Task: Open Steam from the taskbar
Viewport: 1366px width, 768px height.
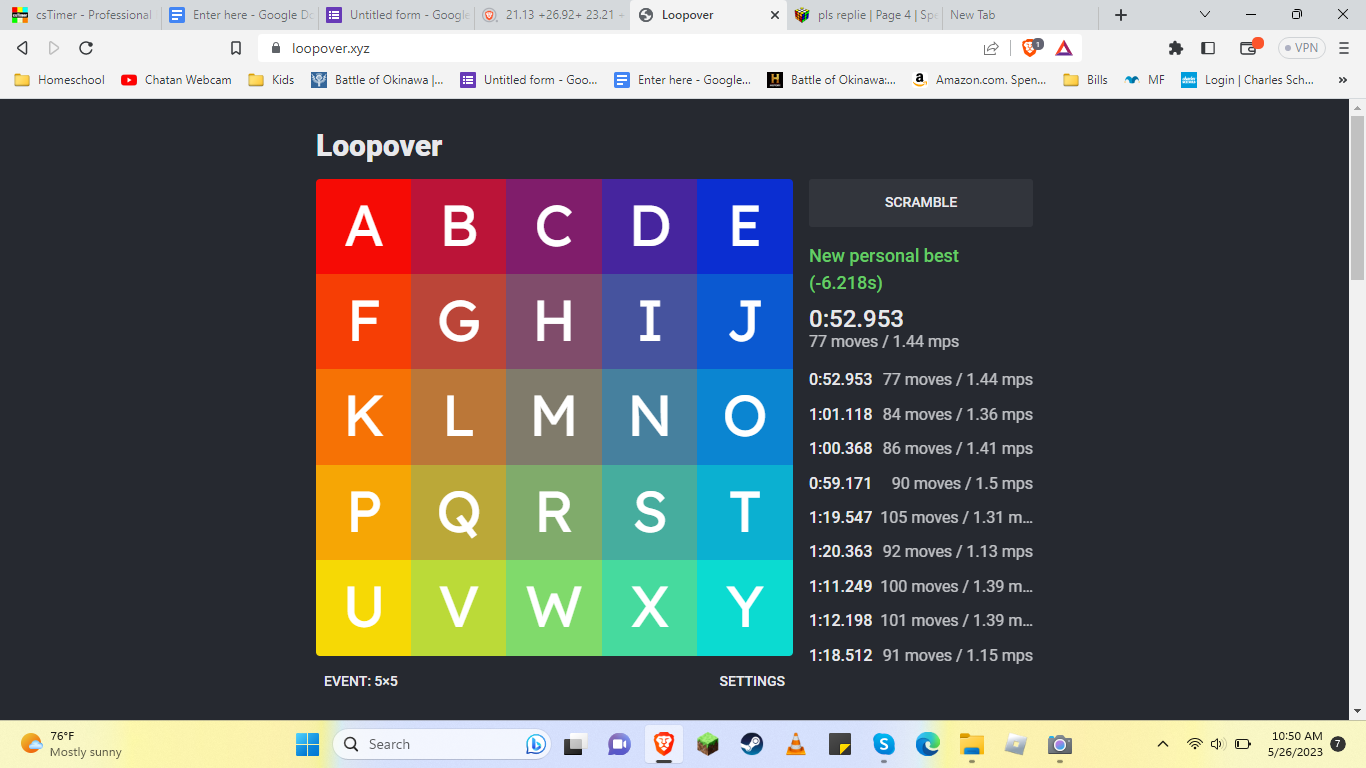Action: tap(751, 744)
